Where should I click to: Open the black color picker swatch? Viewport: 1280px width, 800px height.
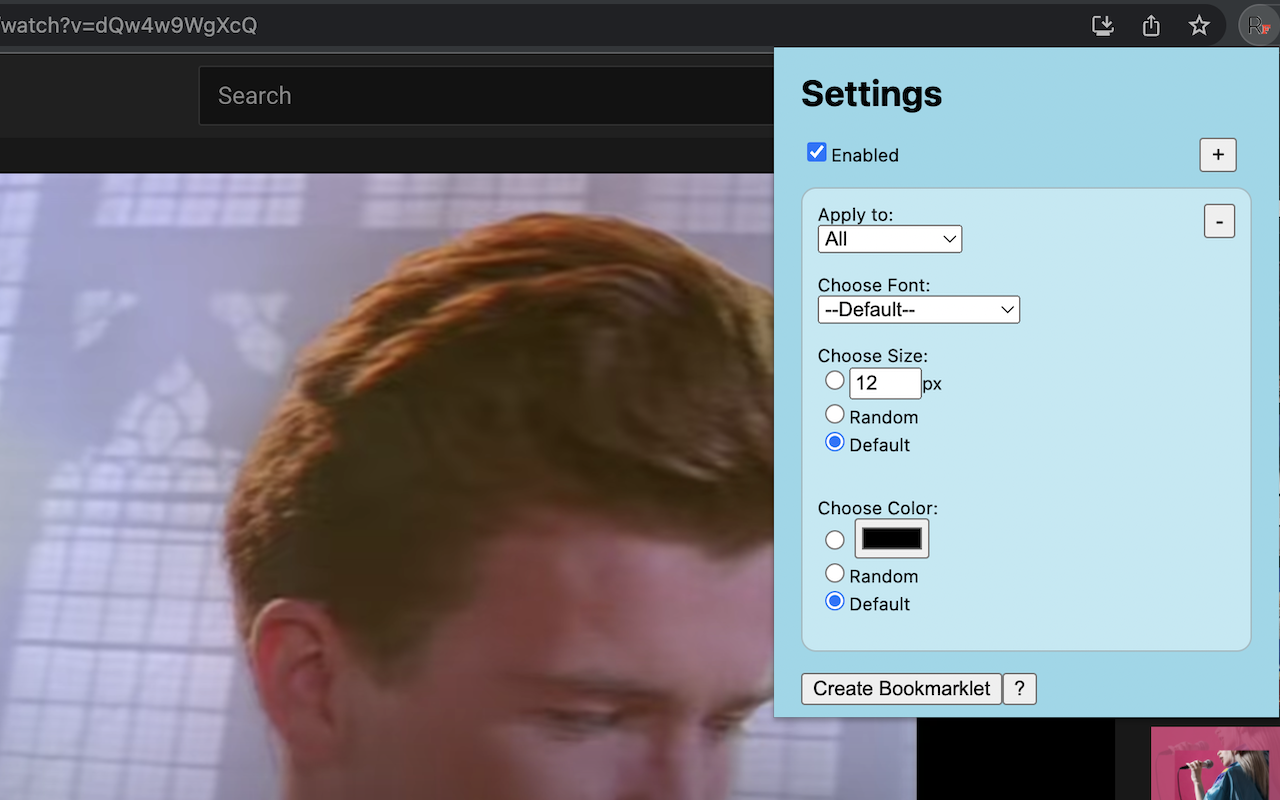tap(892, 538)
